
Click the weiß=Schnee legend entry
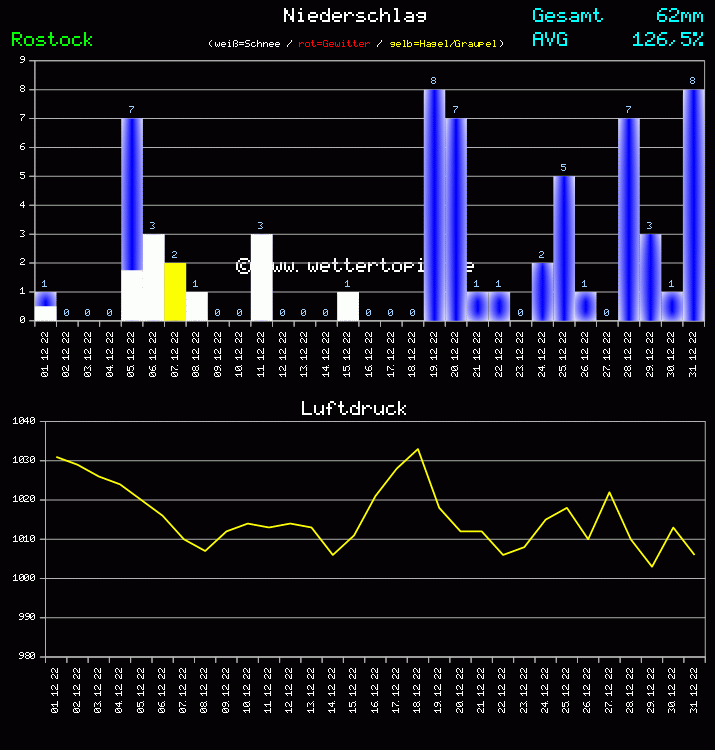[251, 44]
